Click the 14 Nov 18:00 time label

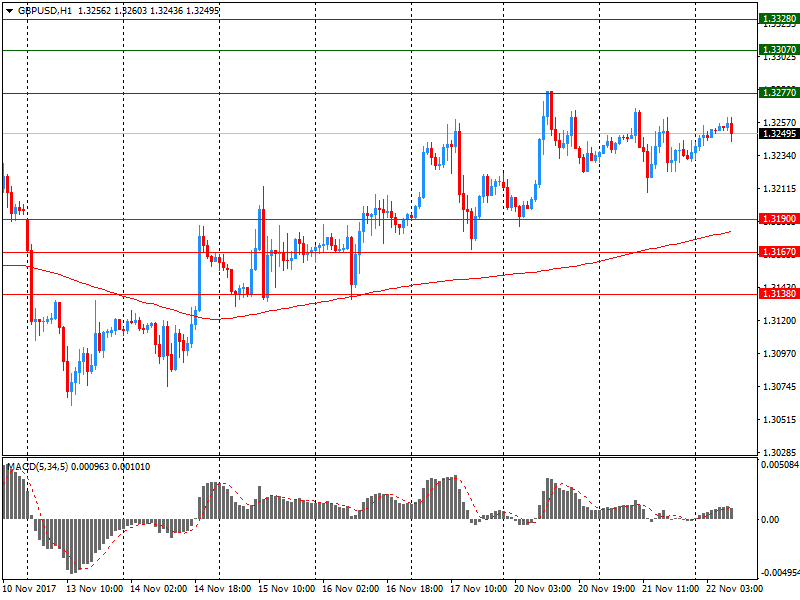coord(222,589)
